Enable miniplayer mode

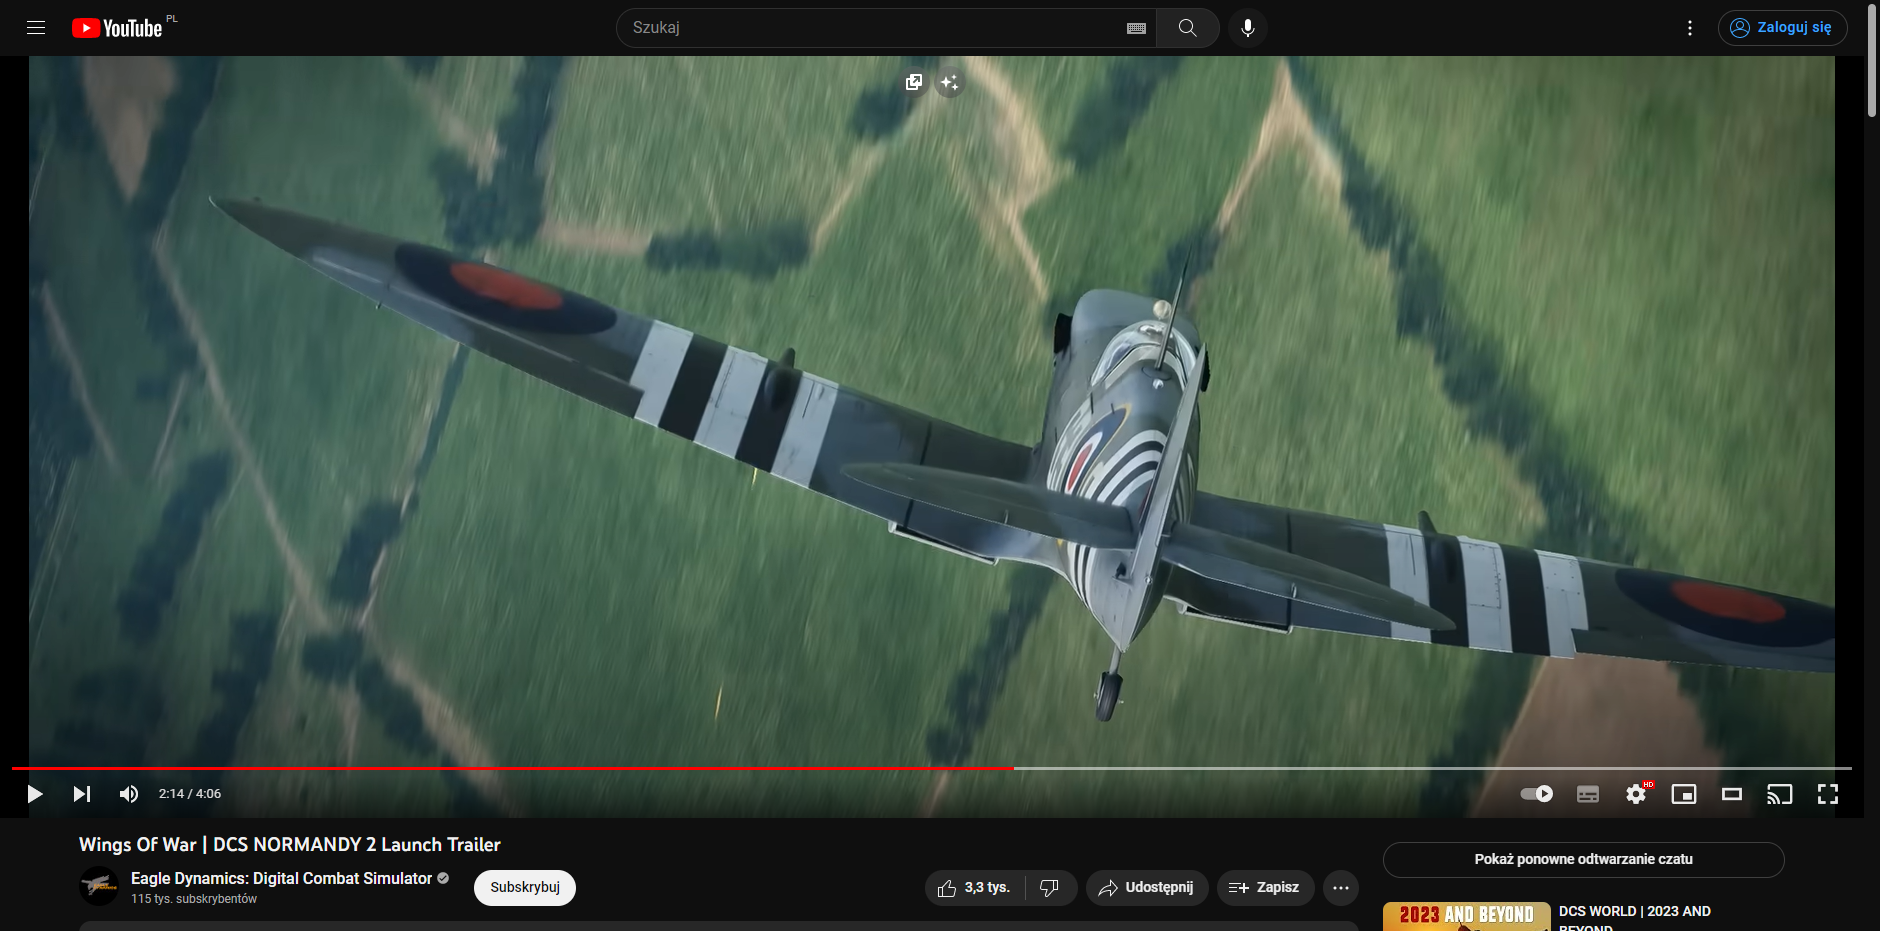1684,794
